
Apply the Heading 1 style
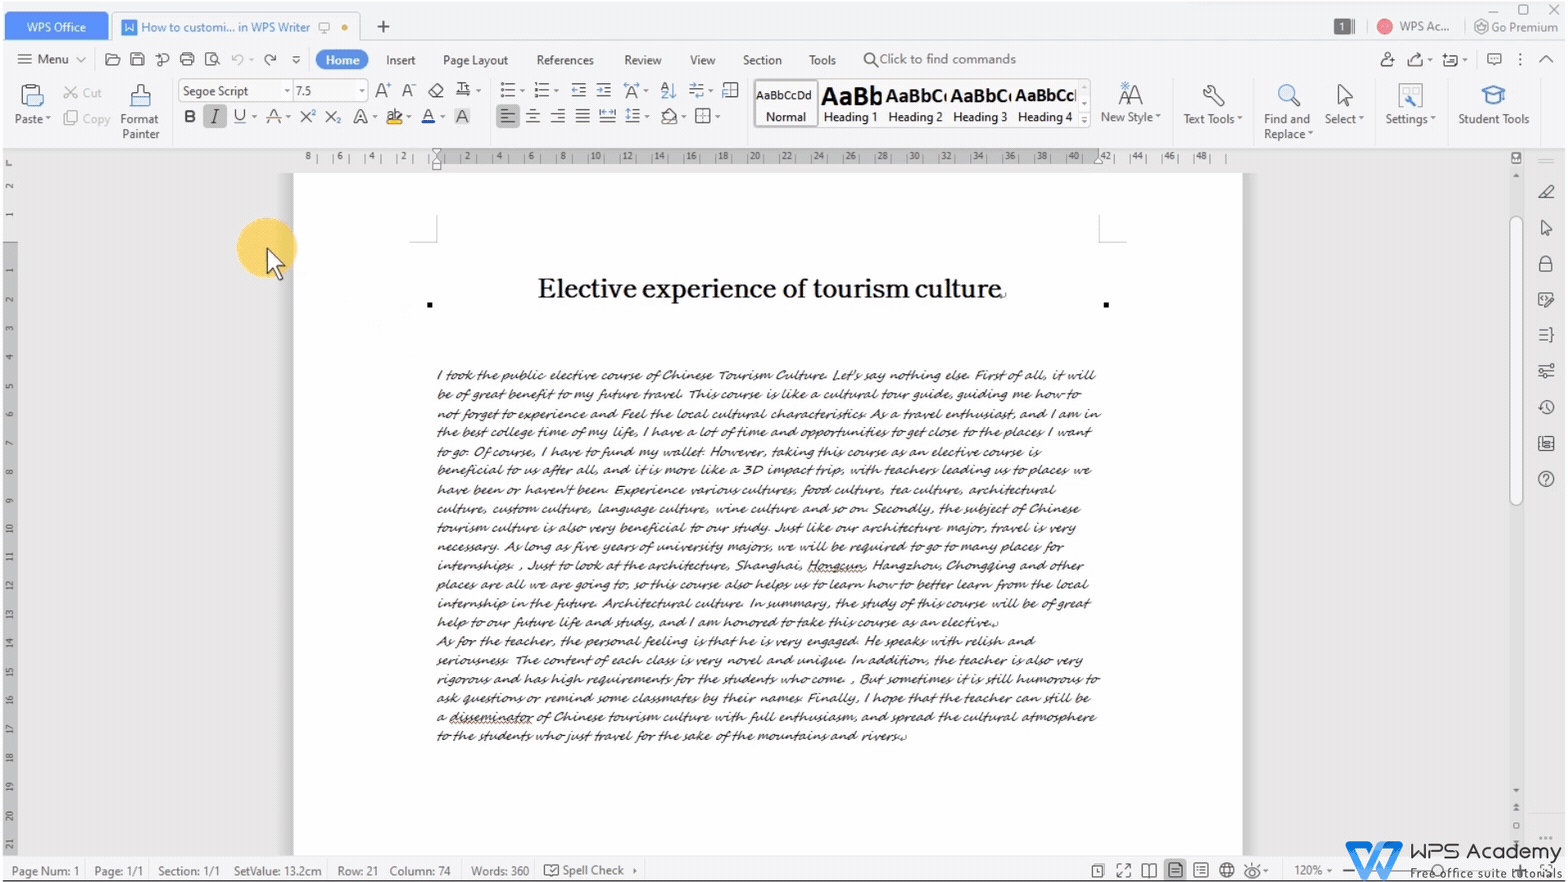click(851, 103)
